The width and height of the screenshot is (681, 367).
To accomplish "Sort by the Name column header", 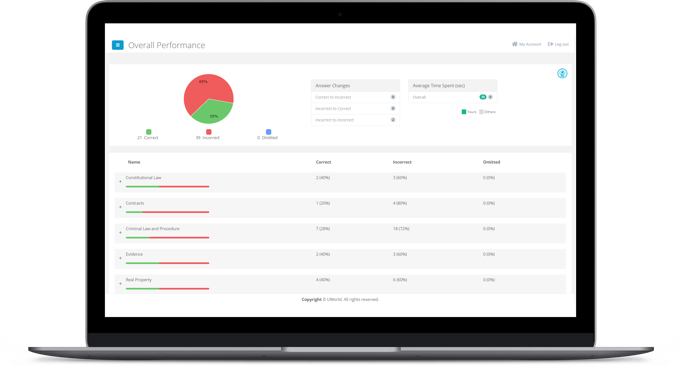I will click(x=134, y=162).
